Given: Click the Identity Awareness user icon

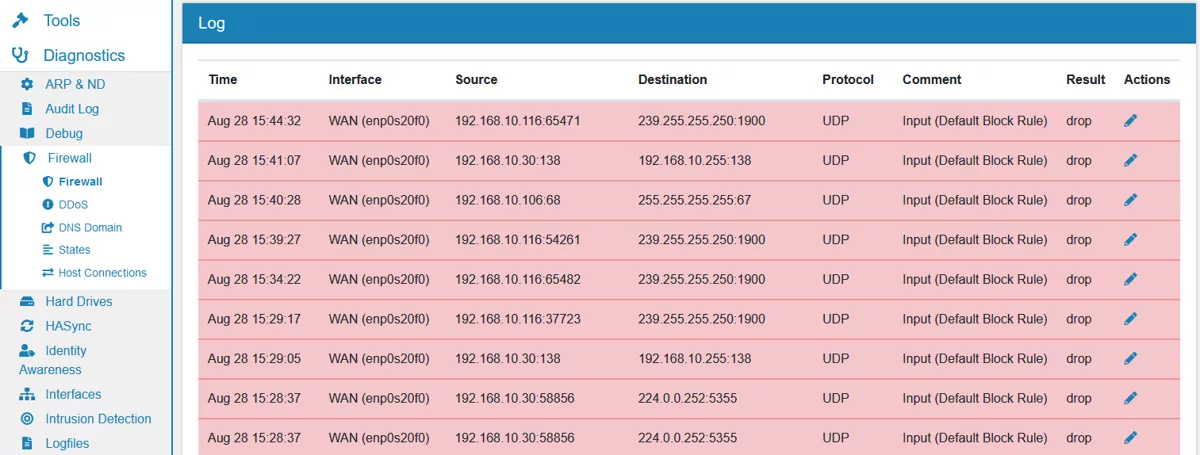Looking at the screenshot, I should 27,351.
